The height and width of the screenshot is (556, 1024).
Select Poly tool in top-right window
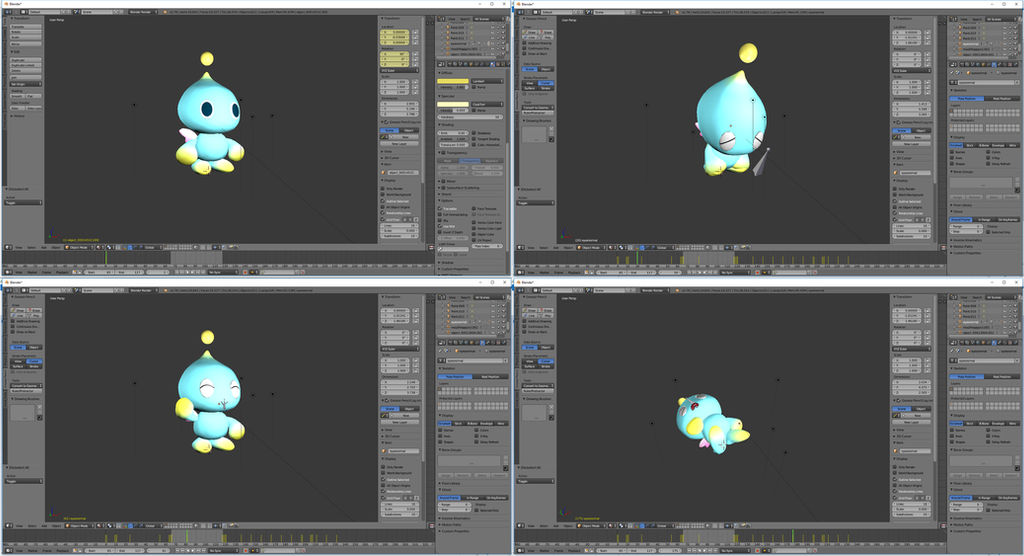(x=546, y=37)
